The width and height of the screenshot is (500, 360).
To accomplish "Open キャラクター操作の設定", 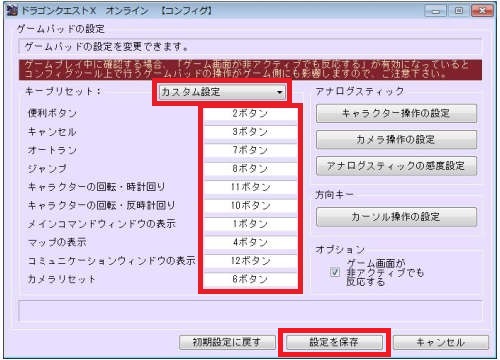I will coord(396,113).
